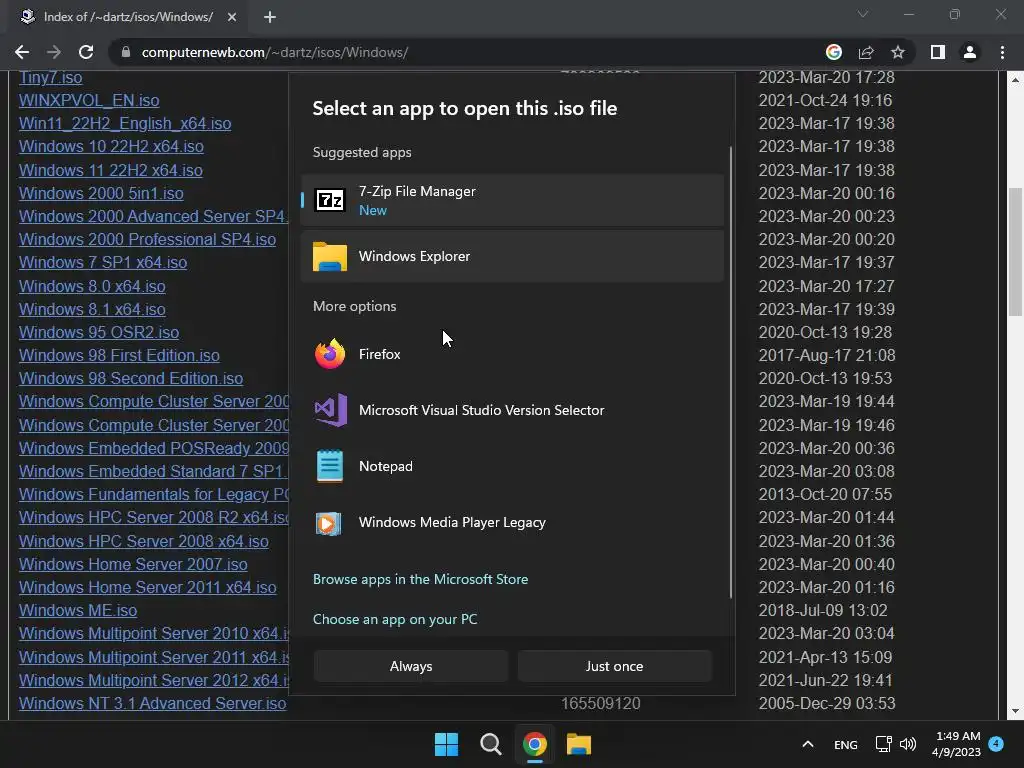Click the page vertical scrollbar thumb
Image resolution: width=1024 pixels, height=768 pixels.
[1015, 251]
